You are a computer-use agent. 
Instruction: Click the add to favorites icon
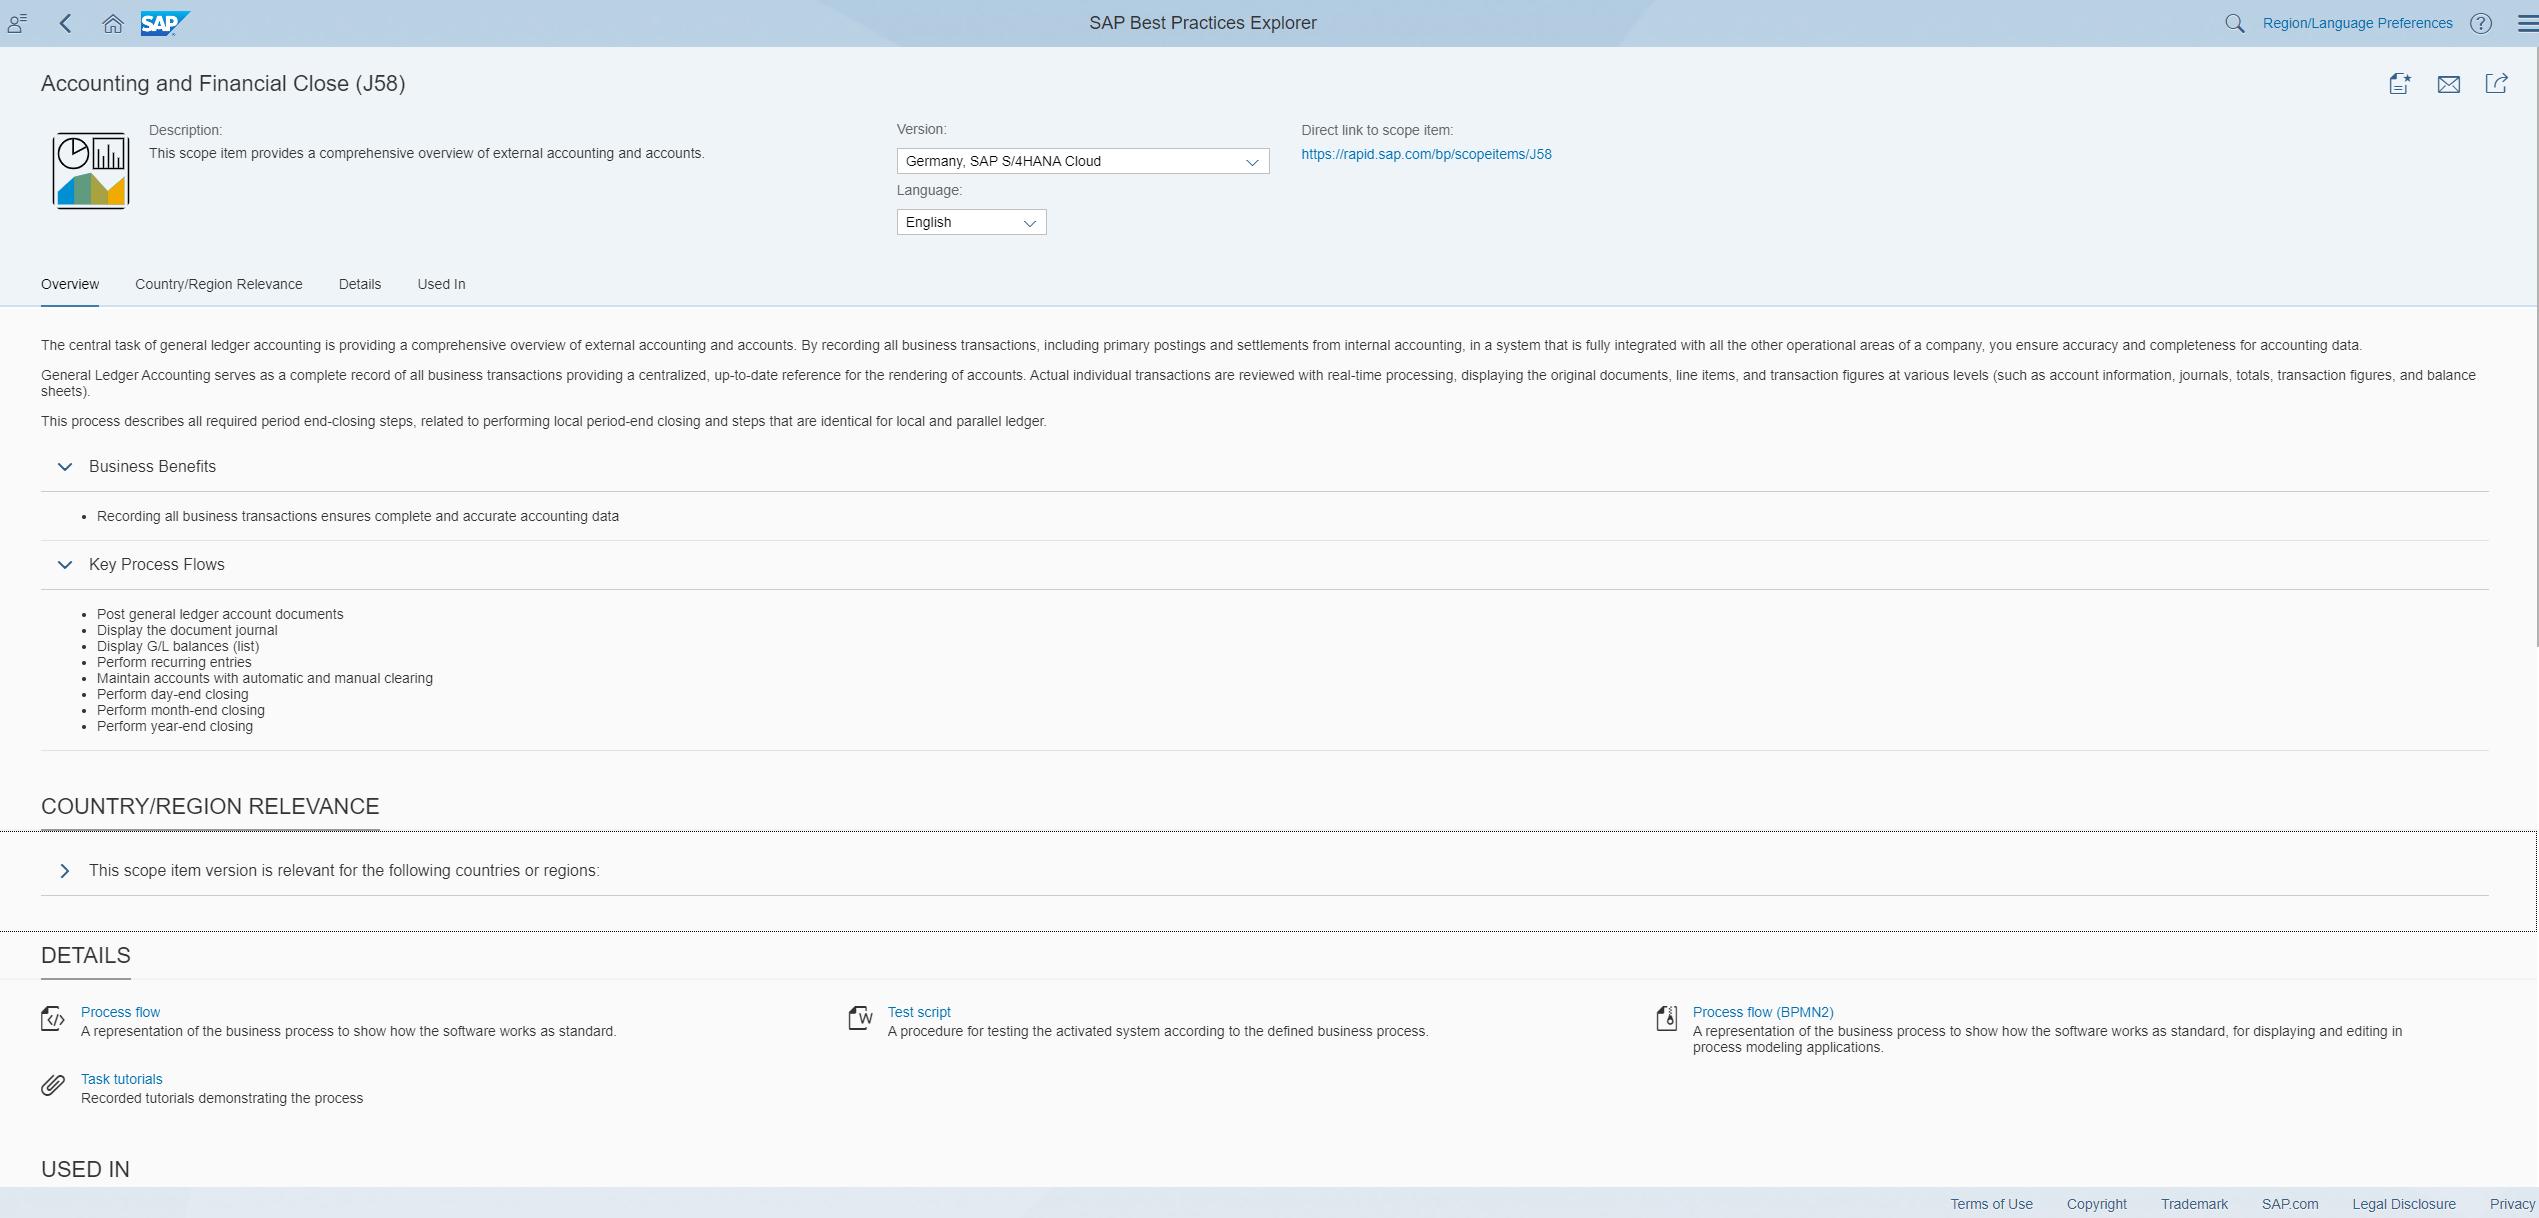coord(2399,84)
